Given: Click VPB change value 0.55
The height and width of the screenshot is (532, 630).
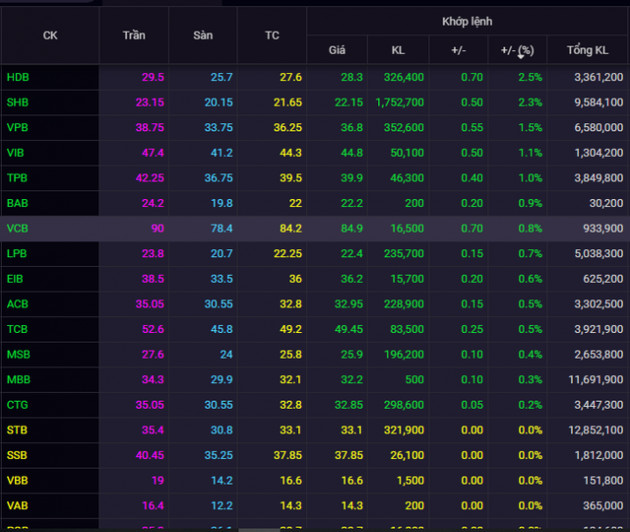Looking at the screenshot, I should pyautogui.click(x=472, y=127).
